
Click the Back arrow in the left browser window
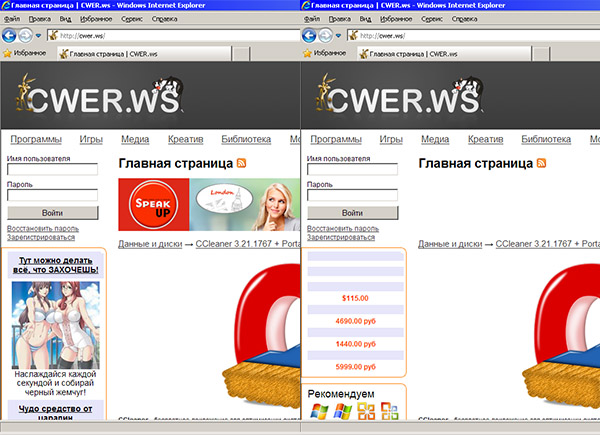9,35
